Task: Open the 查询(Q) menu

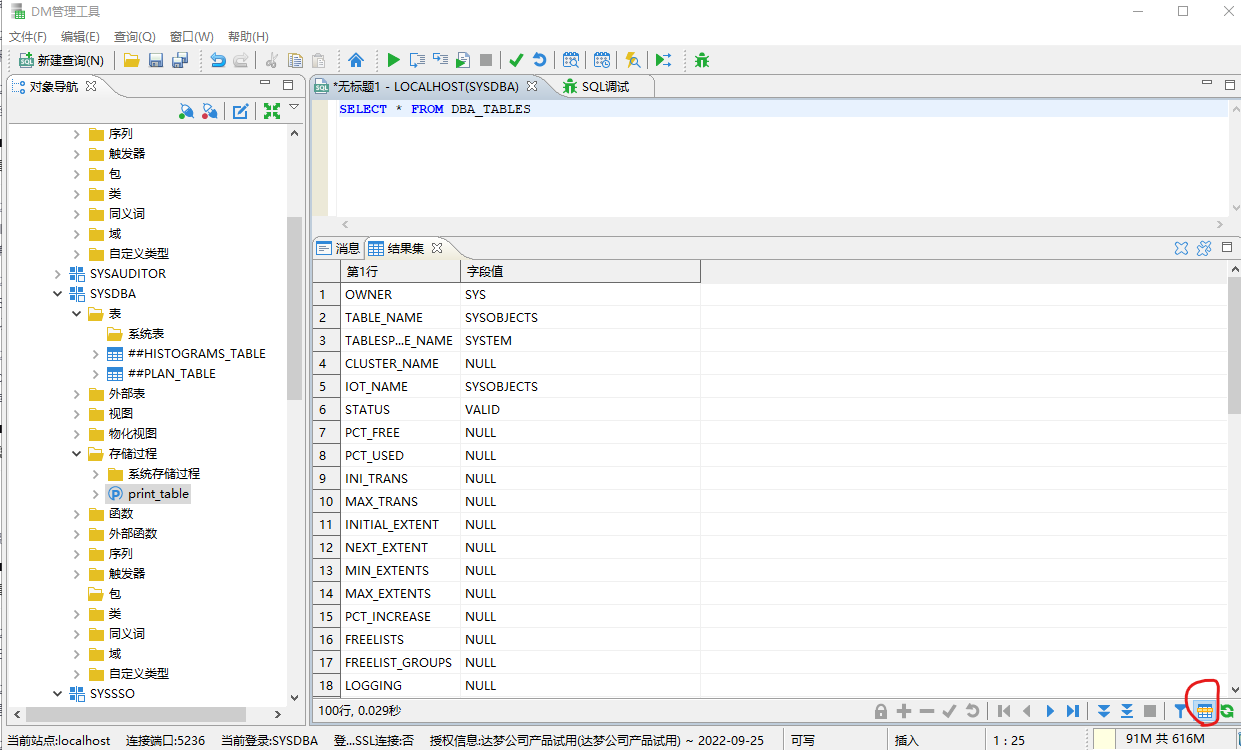Action: coord(135,37)
